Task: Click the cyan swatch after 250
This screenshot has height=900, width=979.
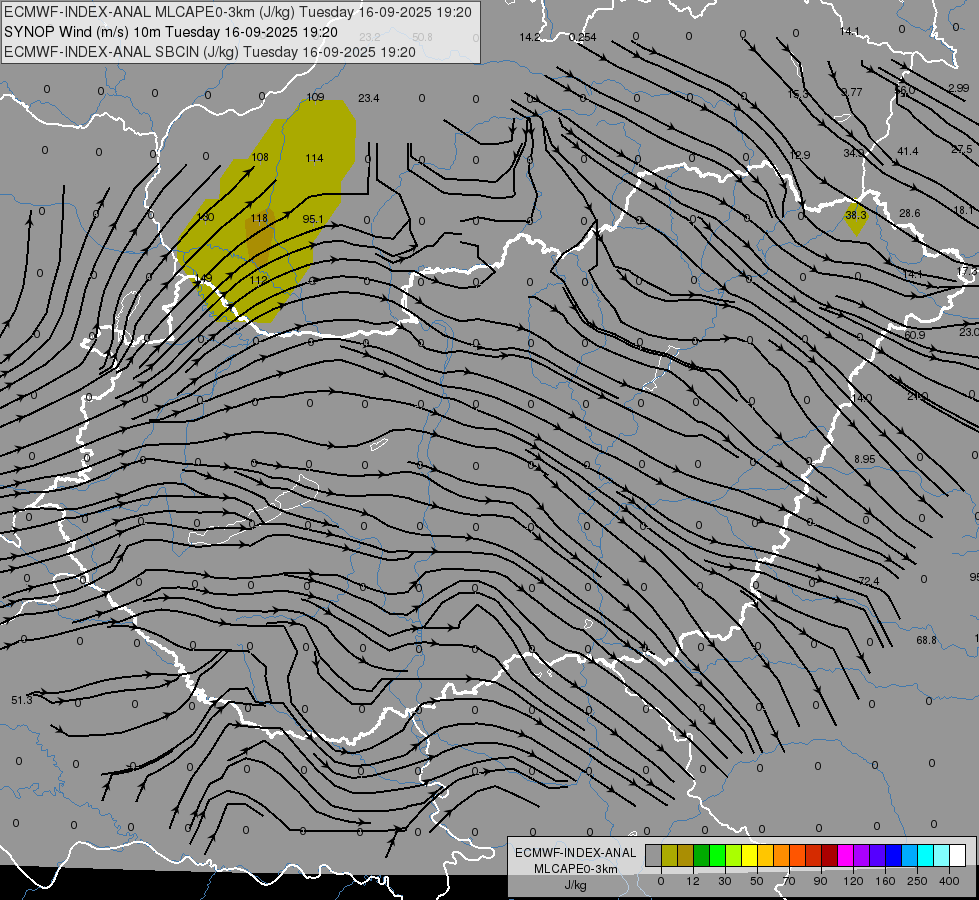Action: 925,855
